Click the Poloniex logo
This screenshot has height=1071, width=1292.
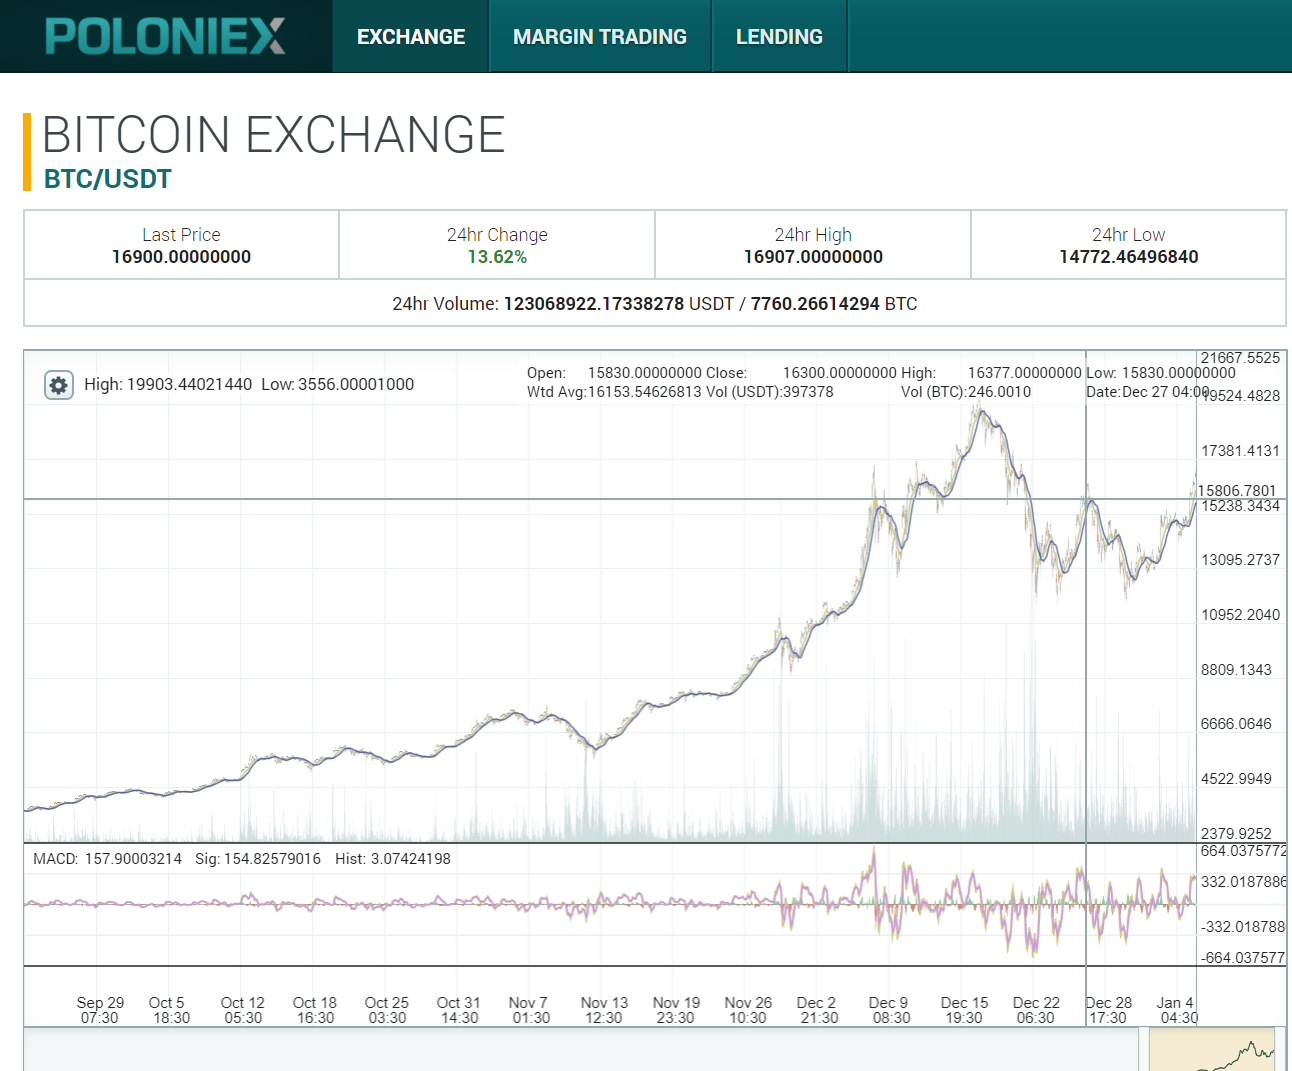tap(166, 36)
